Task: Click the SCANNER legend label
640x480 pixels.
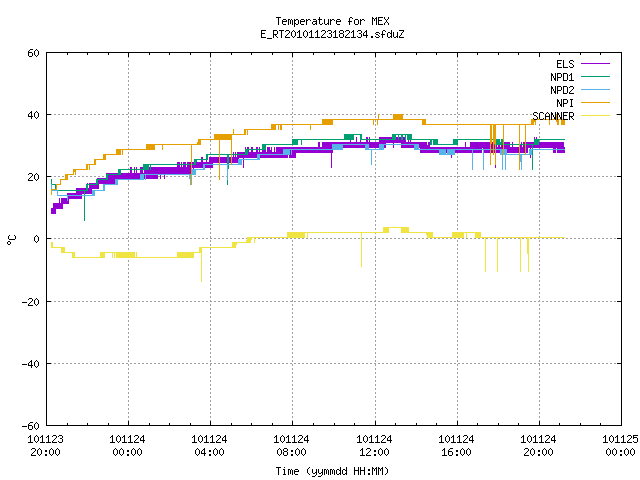Action: pyautogui.click(x=553, y=116)
